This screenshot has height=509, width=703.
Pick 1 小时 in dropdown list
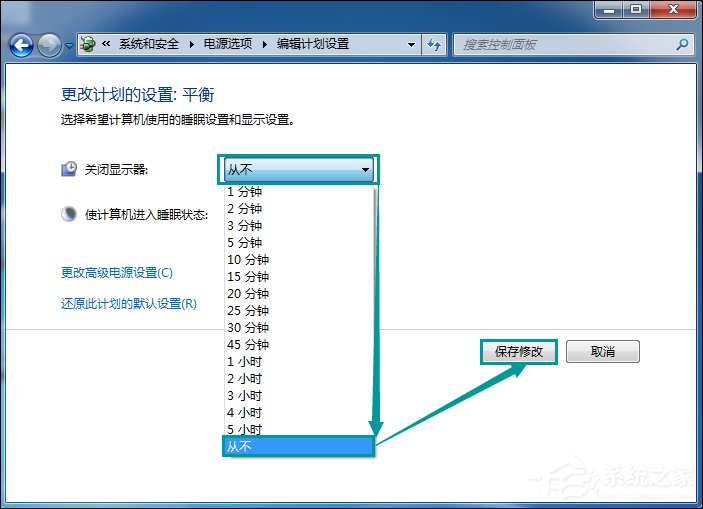(x=299, y=362)
